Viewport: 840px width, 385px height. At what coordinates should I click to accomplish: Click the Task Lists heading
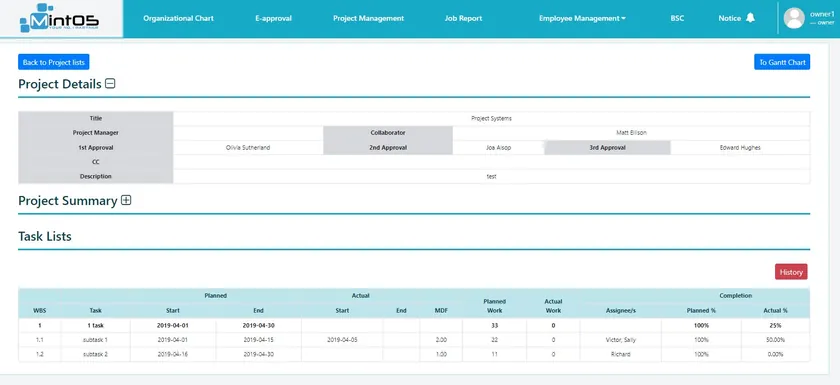(x=45, y=236)
